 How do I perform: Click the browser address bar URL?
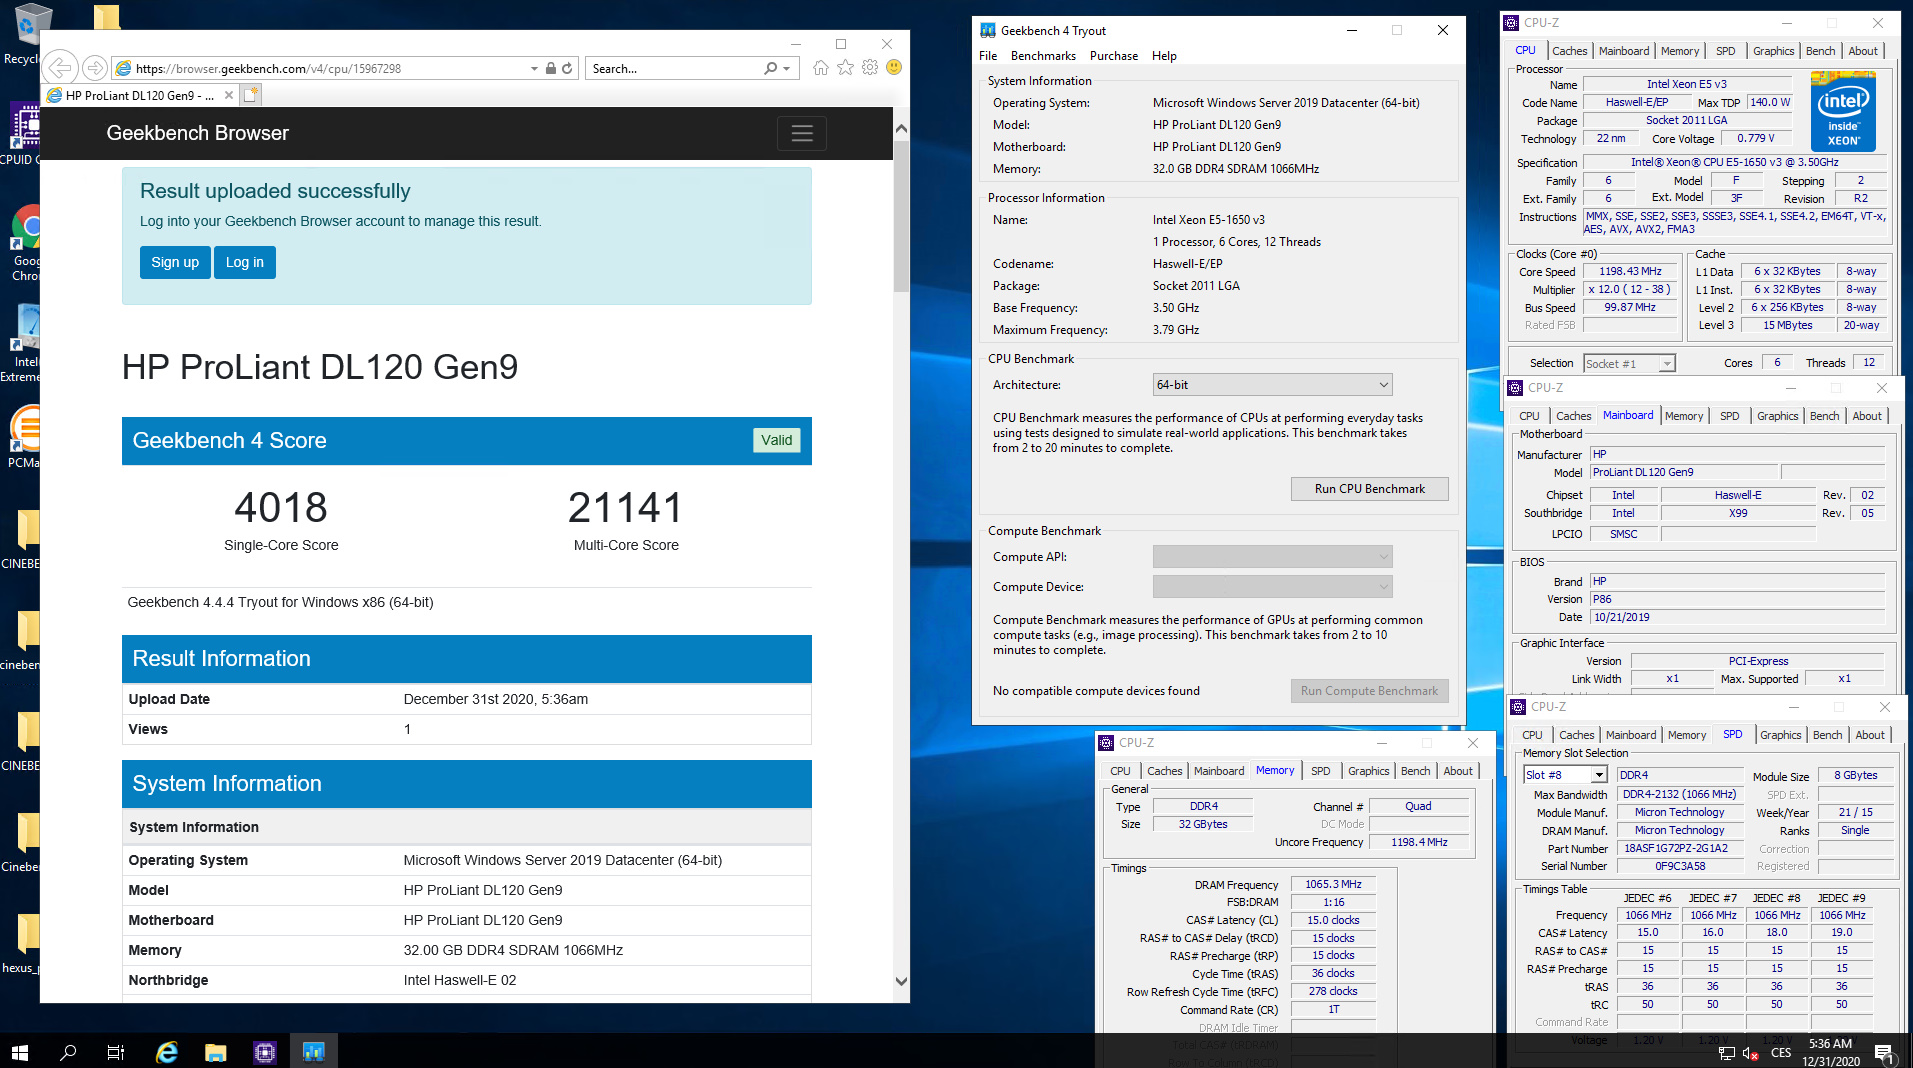pos(268,69)
